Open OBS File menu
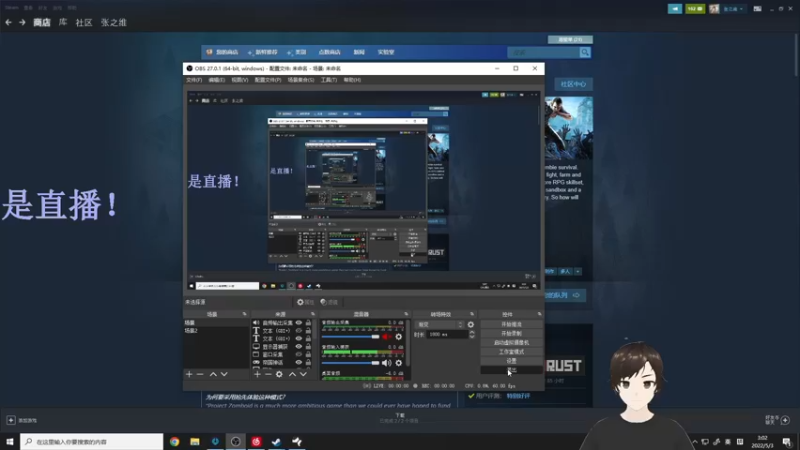800x450 pixels. click(x=194, y=80)
